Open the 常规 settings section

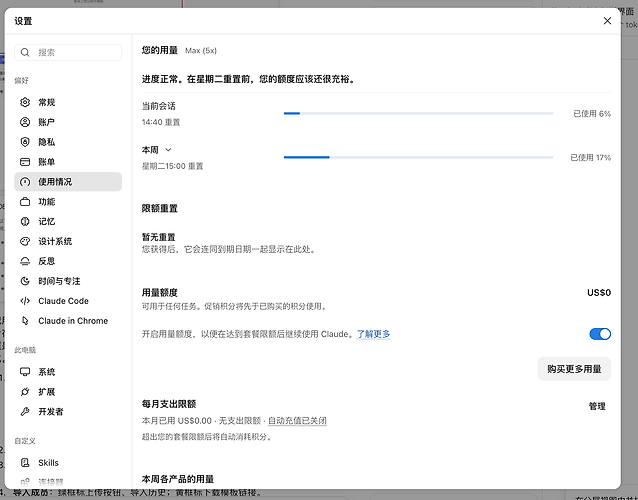coord(68,102)
